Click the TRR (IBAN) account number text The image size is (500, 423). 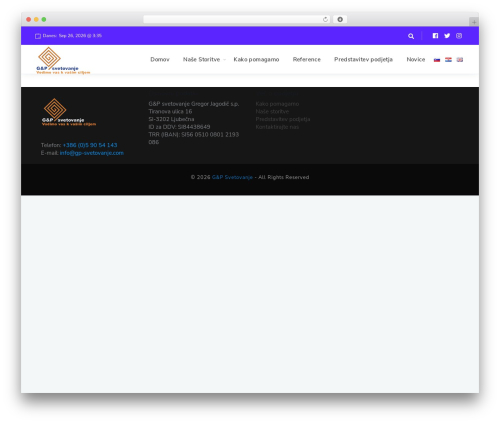(194, 138)
